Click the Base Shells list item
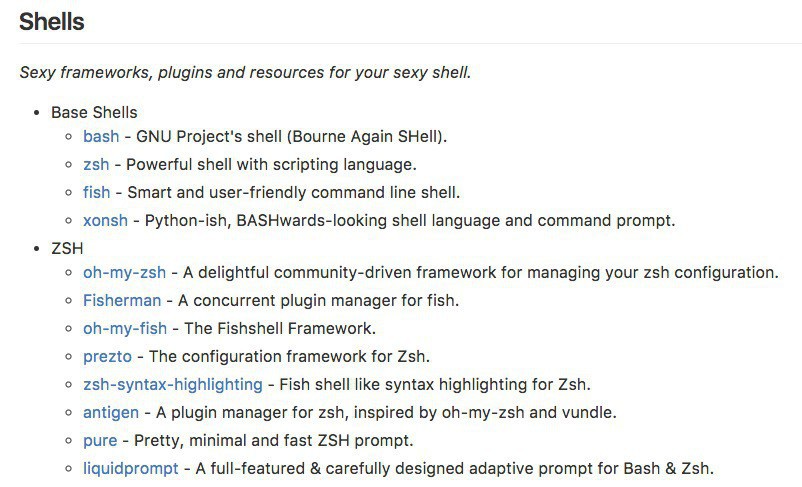 (x=94, y=112)
